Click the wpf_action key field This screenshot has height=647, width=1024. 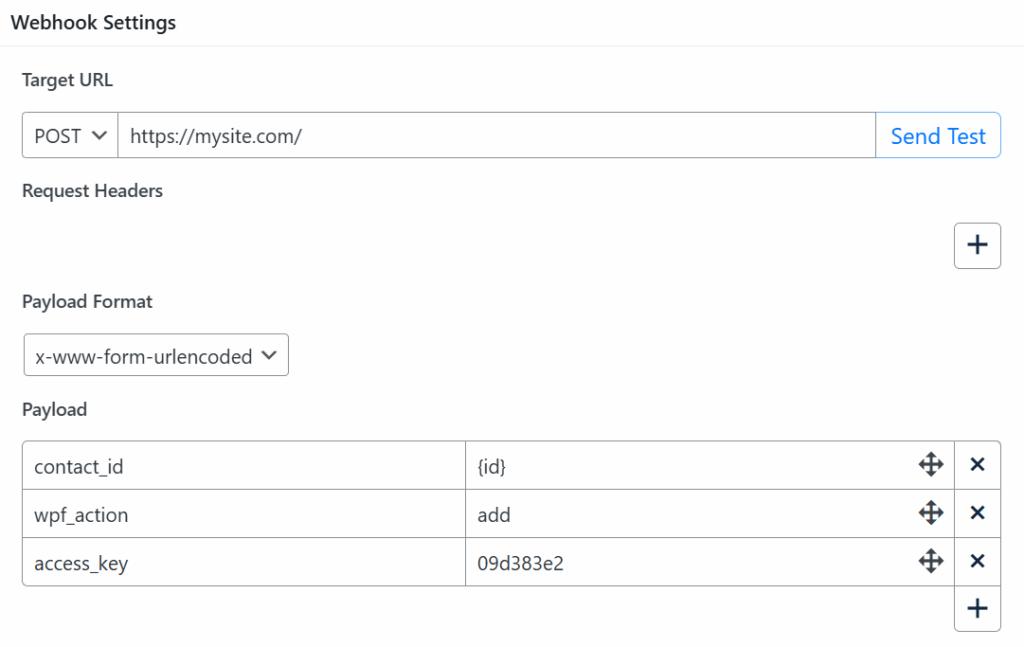click(240, 513)
